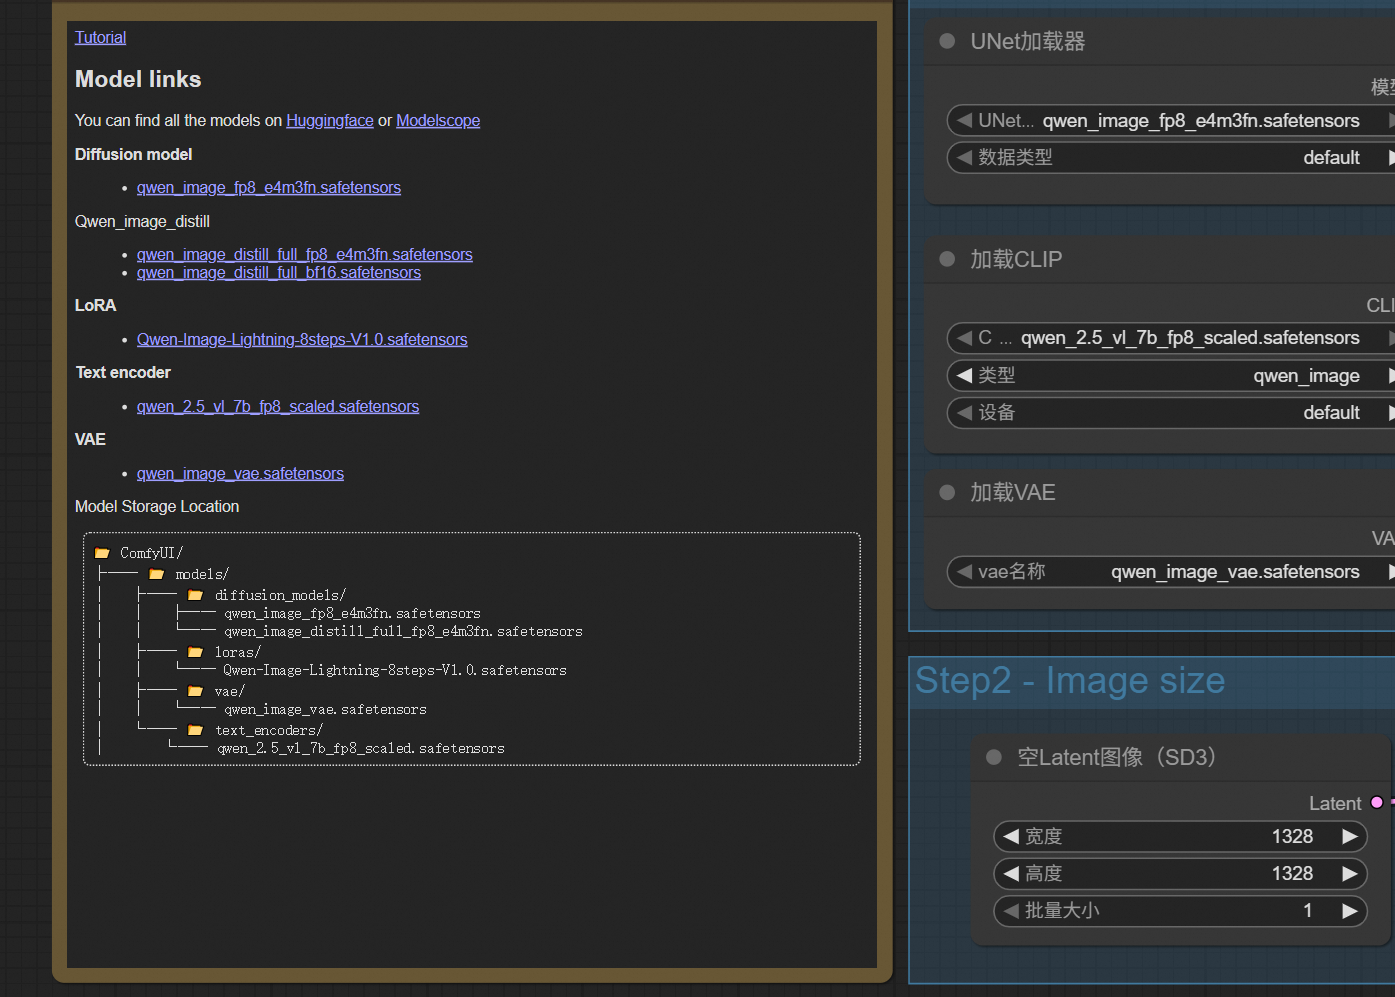Screen dimensions: 1395x997
Task: Increase 批量大小 with right arrow
Action: tap(1350, 910)
